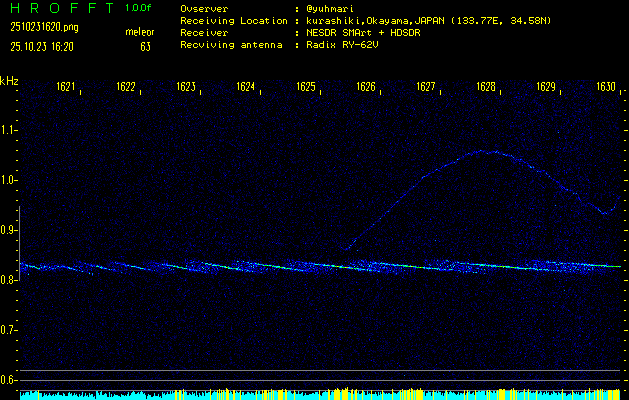The image size is (629, 400).
Task: Click the Radix RY-62V antenna text
Action: coord(346,46)
